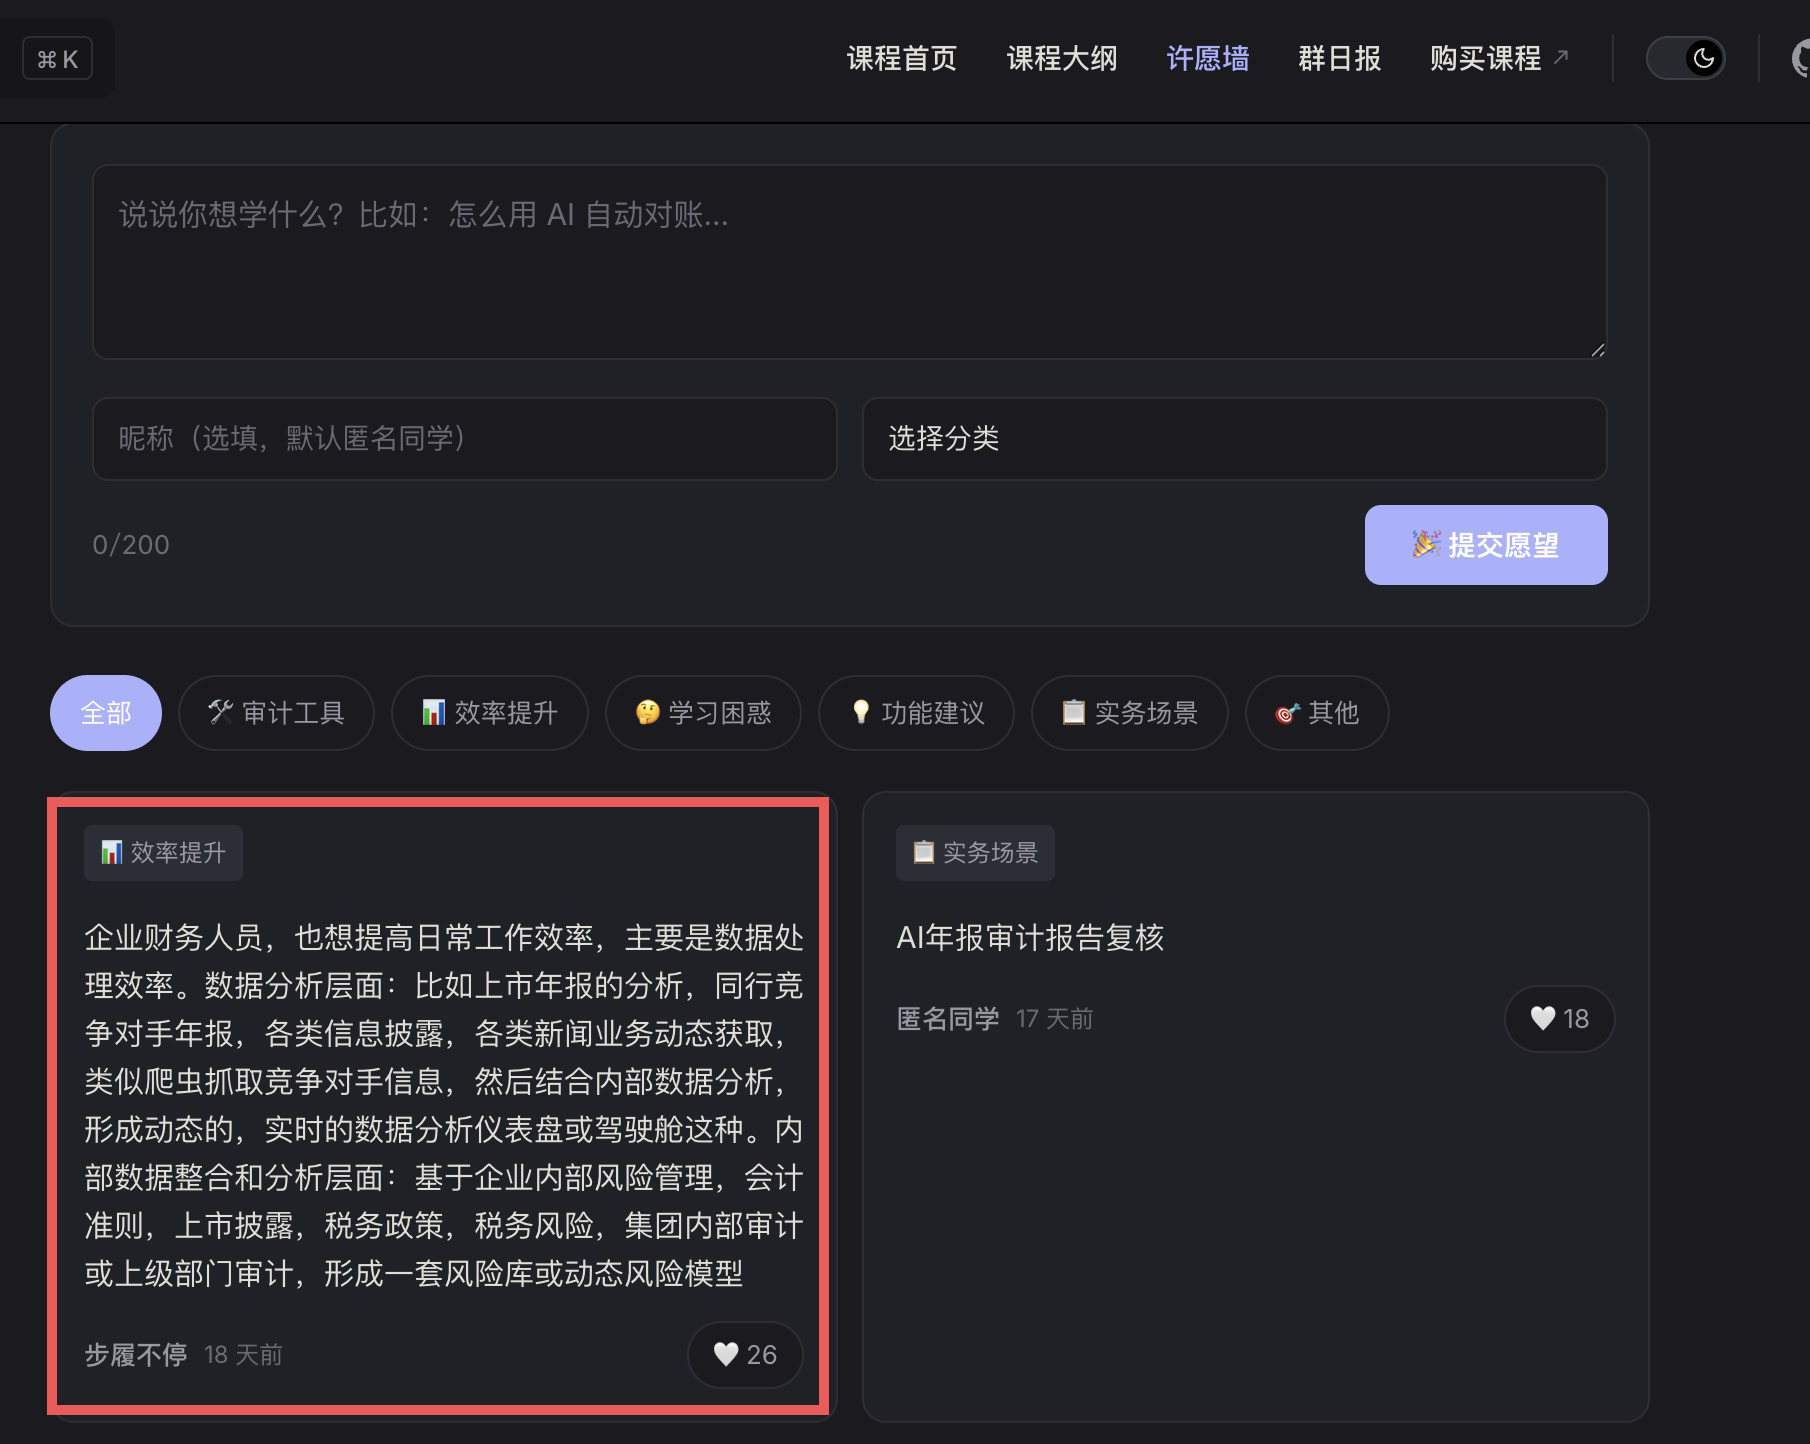Toggle the dark mode switch

[x=1685, y=58]
